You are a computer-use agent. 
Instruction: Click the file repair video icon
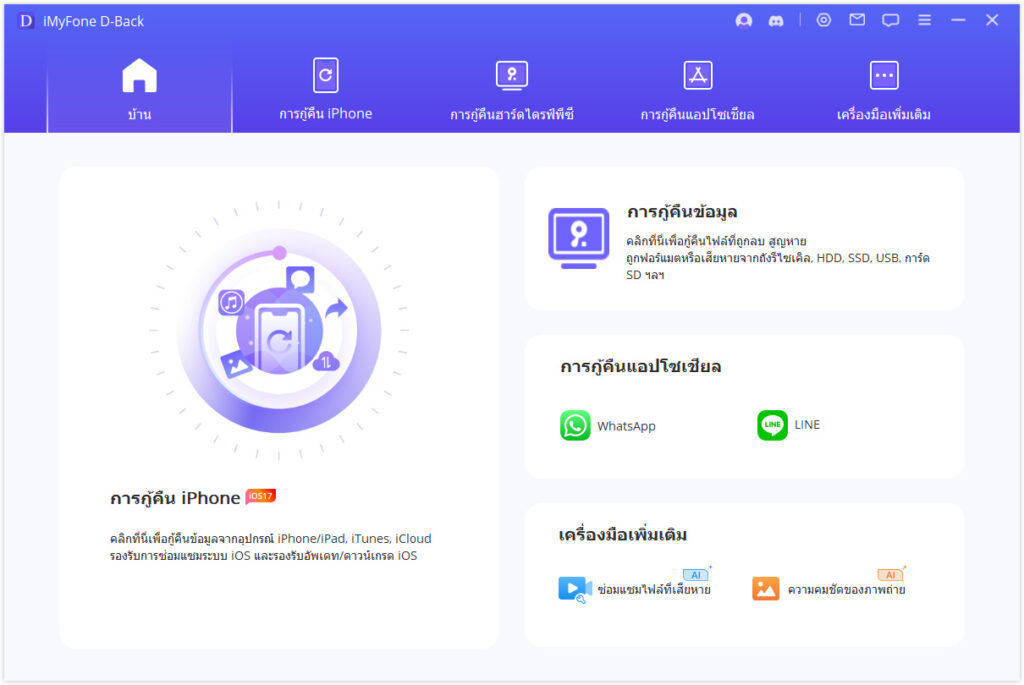(x=575, y=589)
